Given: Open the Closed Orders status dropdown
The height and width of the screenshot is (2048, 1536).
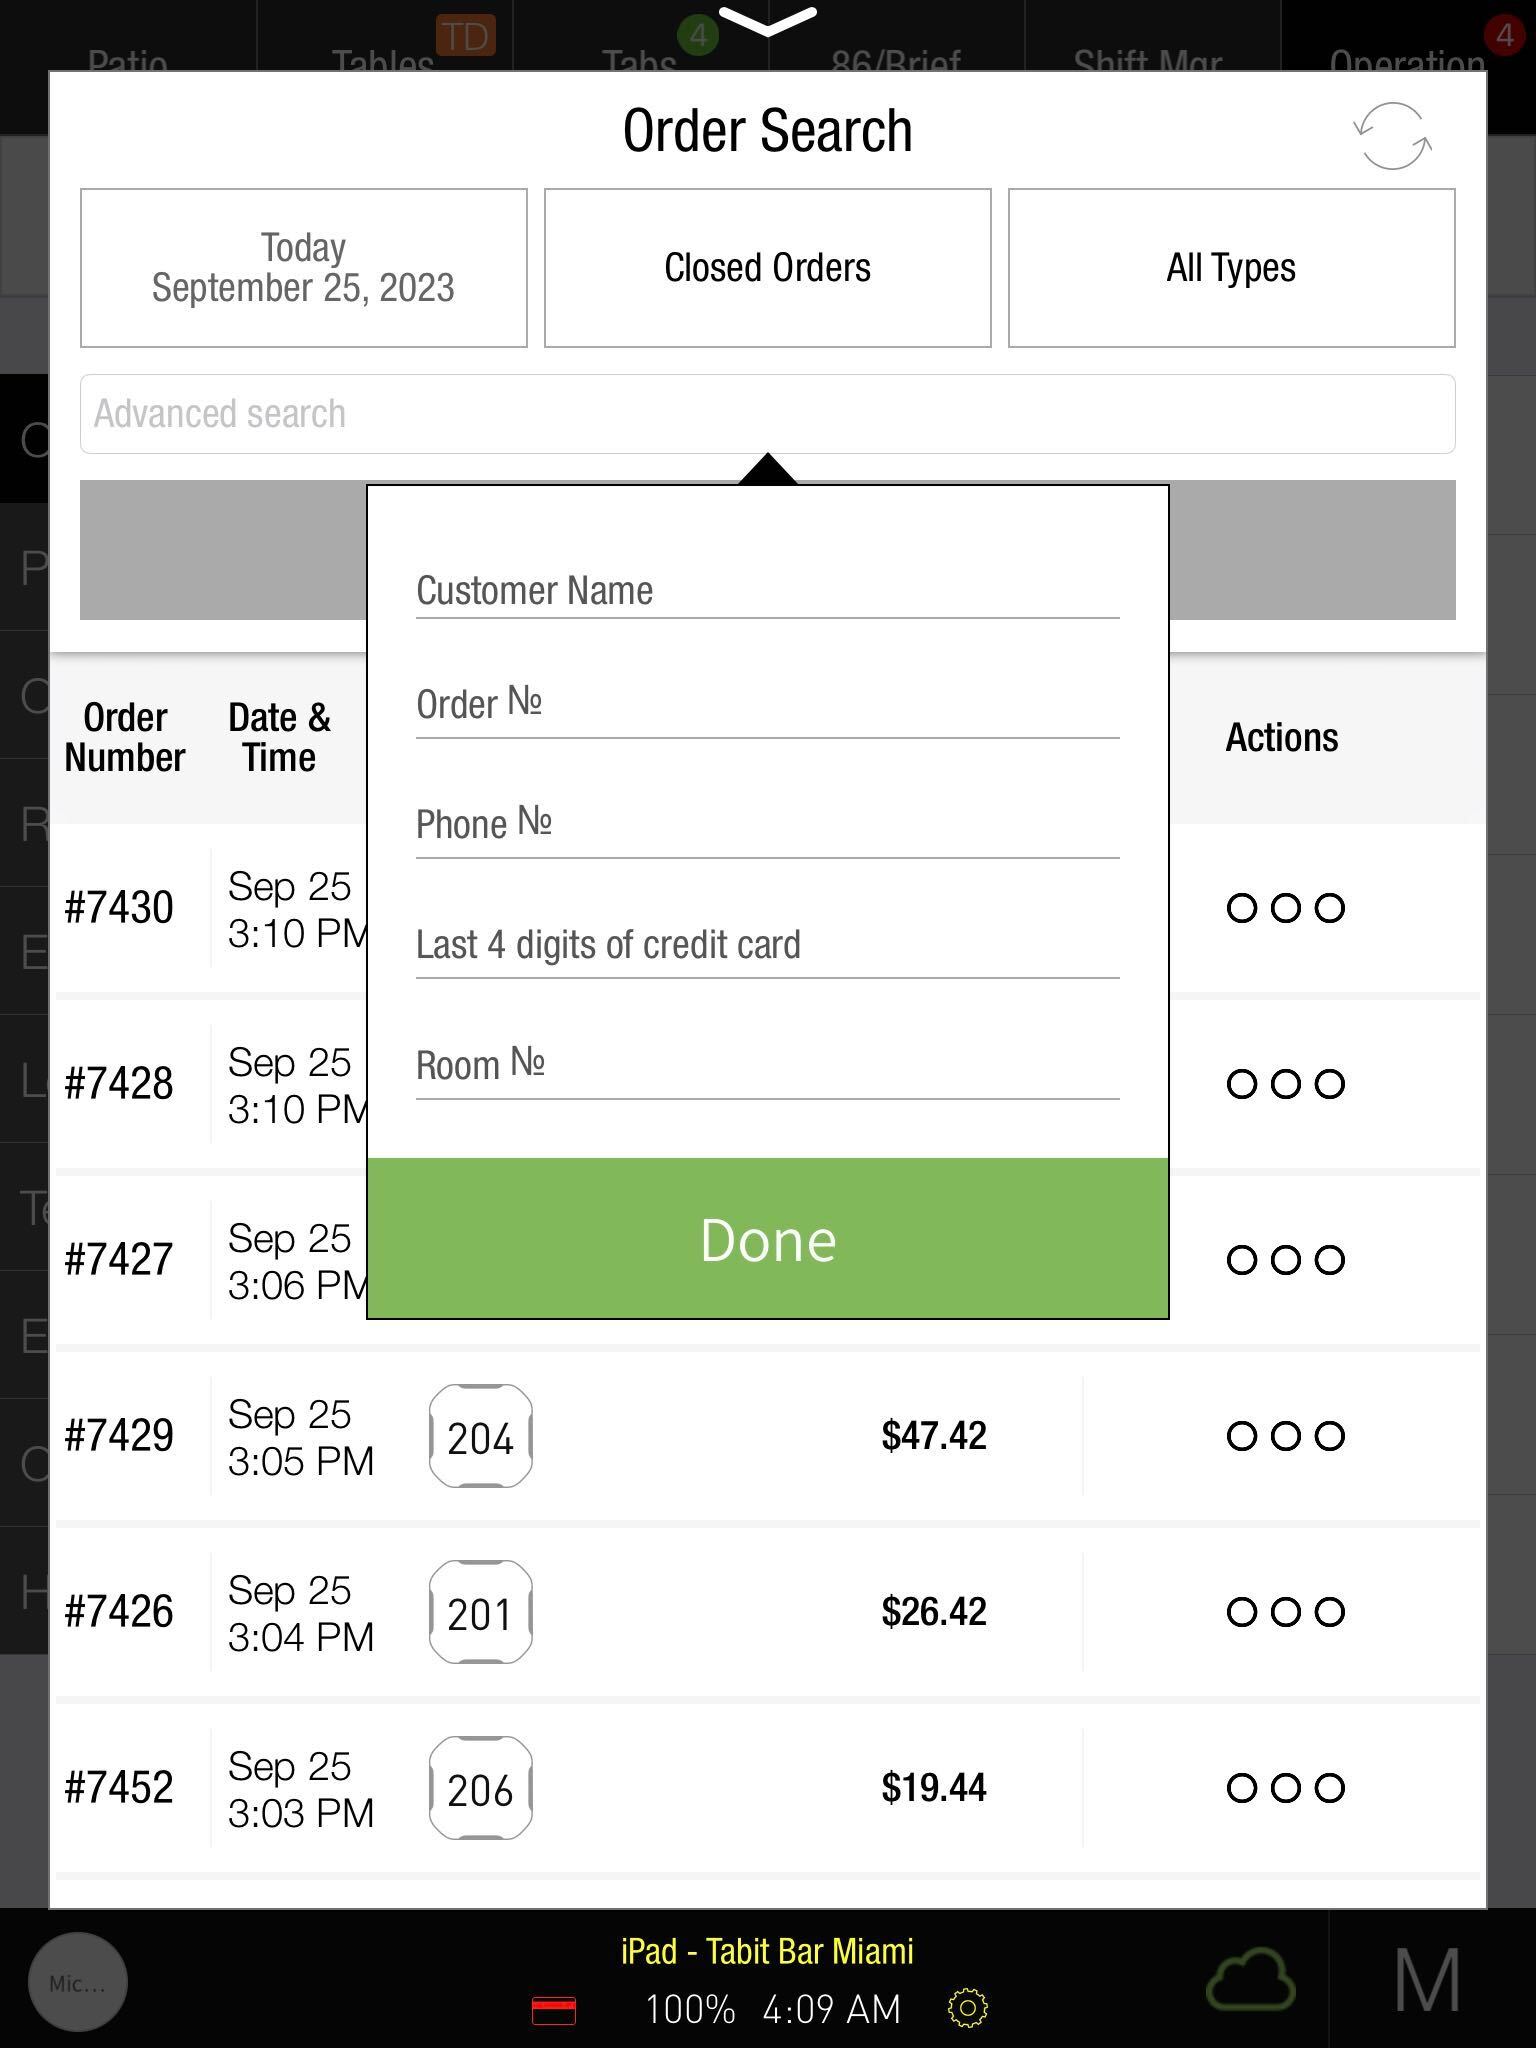Looking at the screenshot, I should 768,268.
